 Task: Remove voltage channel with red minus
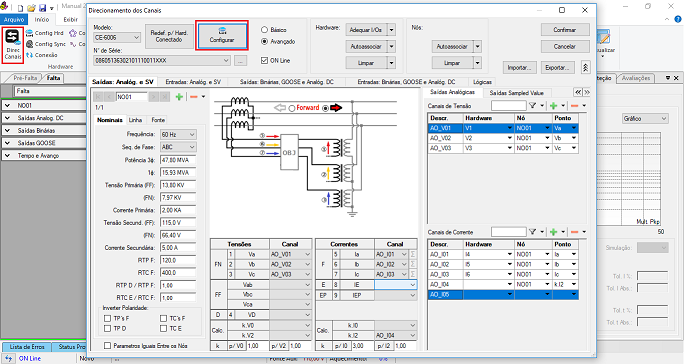(x=575, y=106)
